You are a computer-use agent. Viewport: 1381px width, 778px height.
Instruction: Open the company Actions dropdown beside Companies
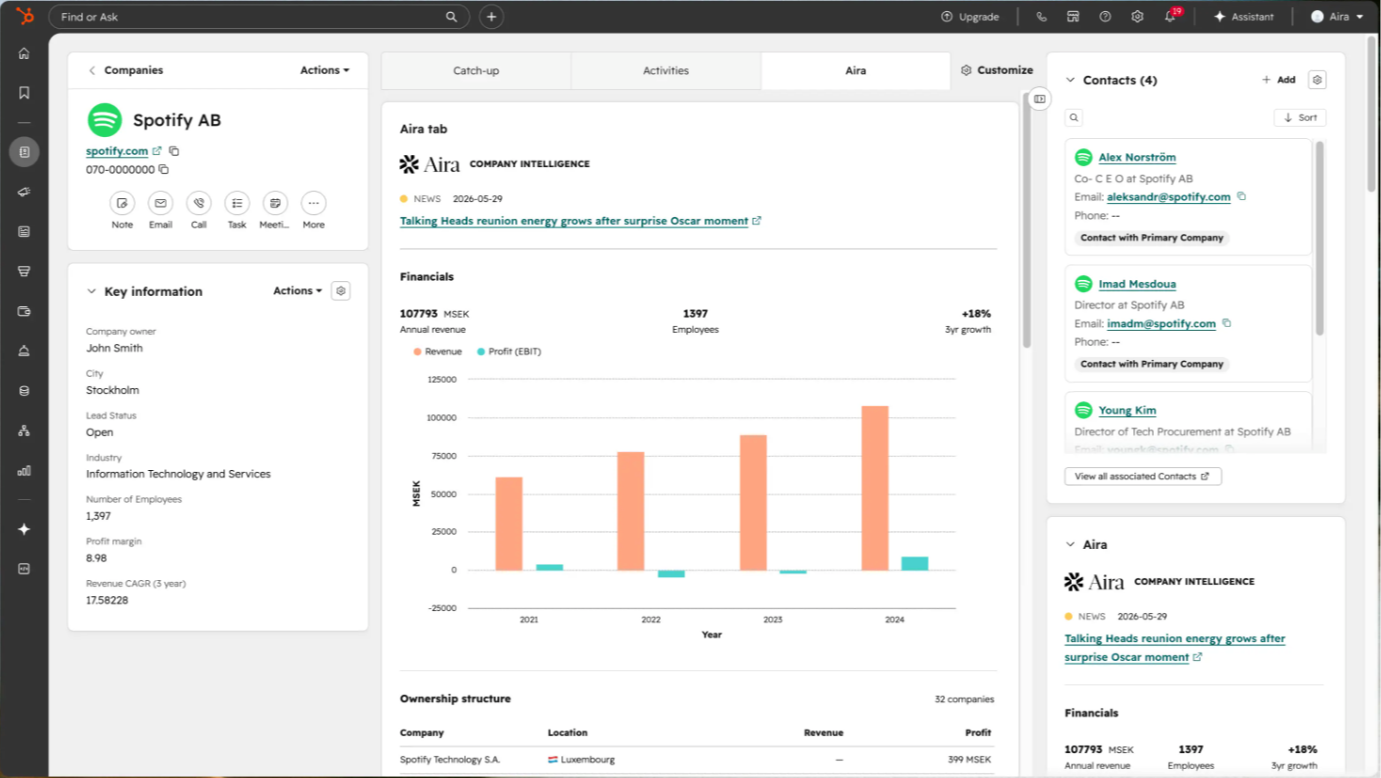pos(325,70)
